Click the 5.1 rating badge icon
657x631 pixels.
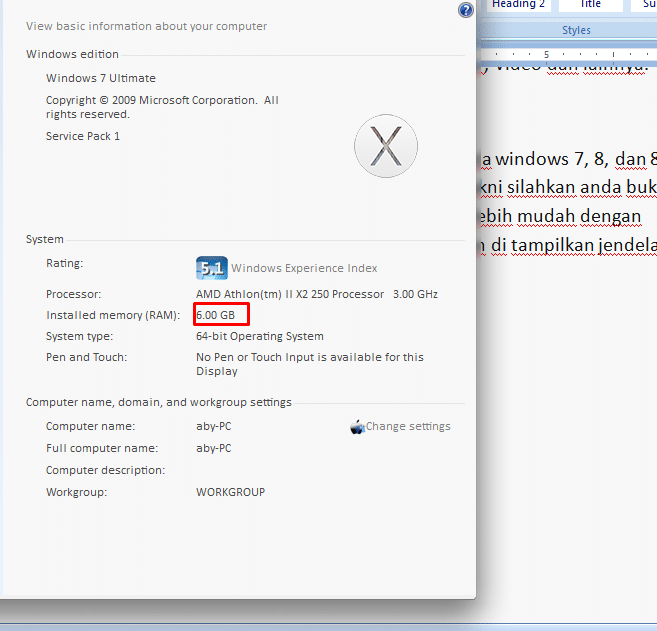(212, 268)
